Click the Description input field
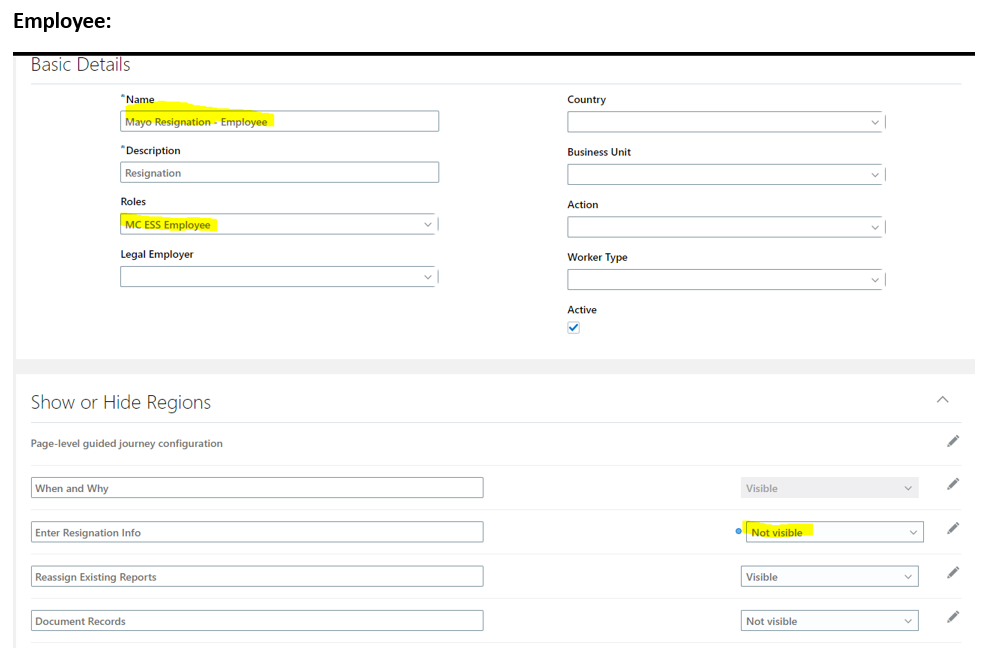 tap(279, 173)
